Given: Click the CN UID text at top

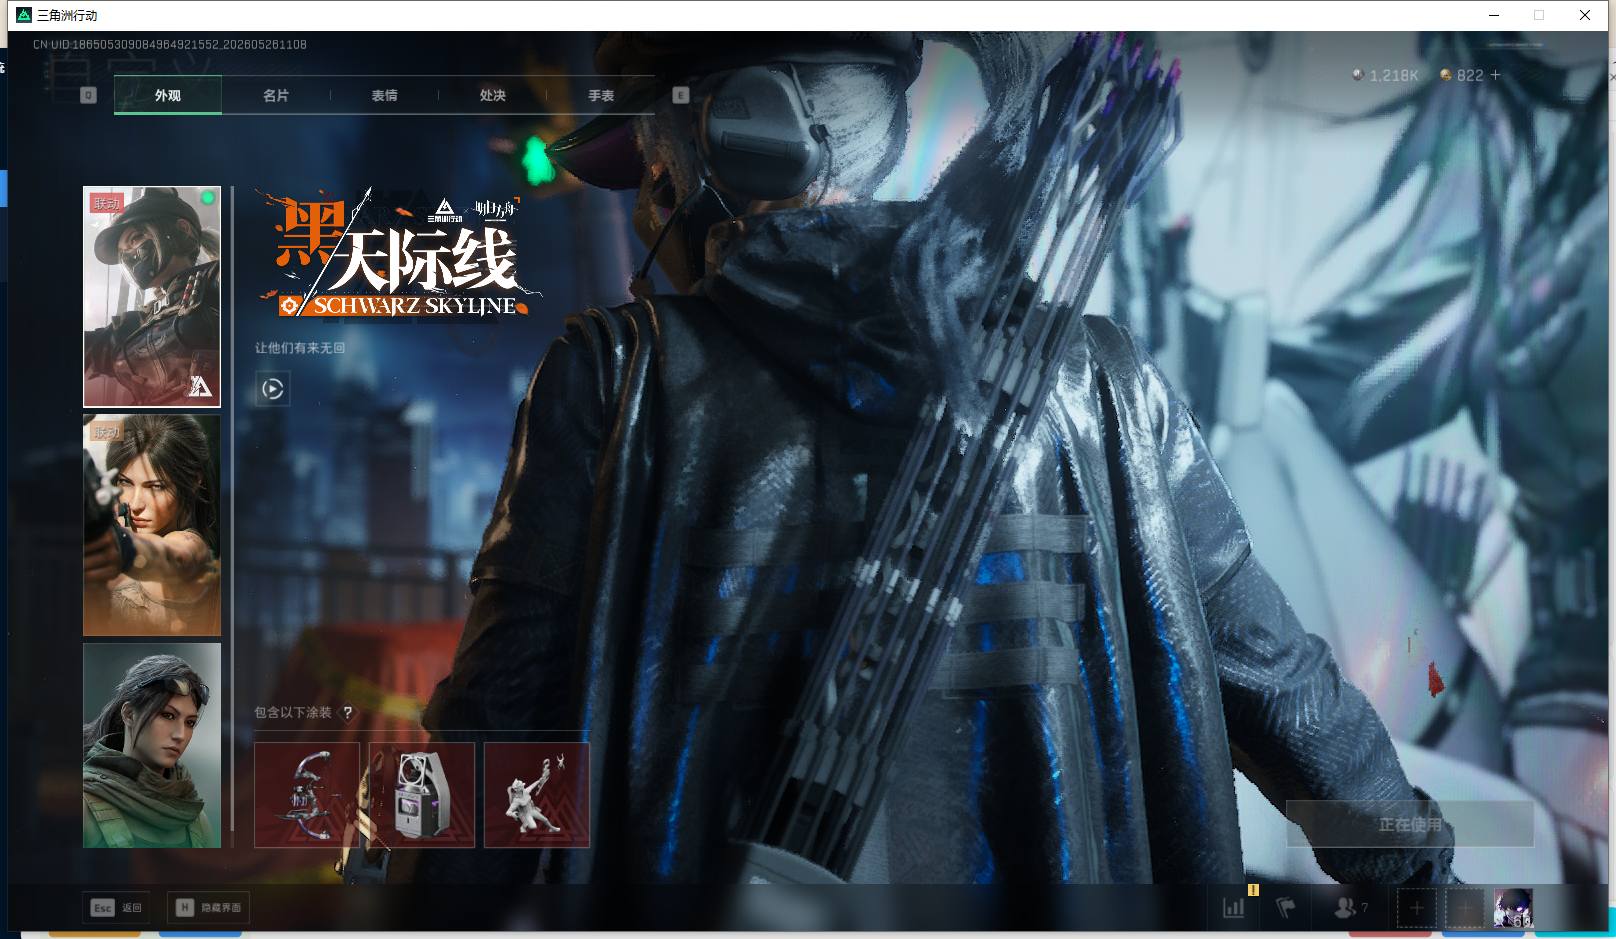Looking at the screenshot, I should pos(170,45).
